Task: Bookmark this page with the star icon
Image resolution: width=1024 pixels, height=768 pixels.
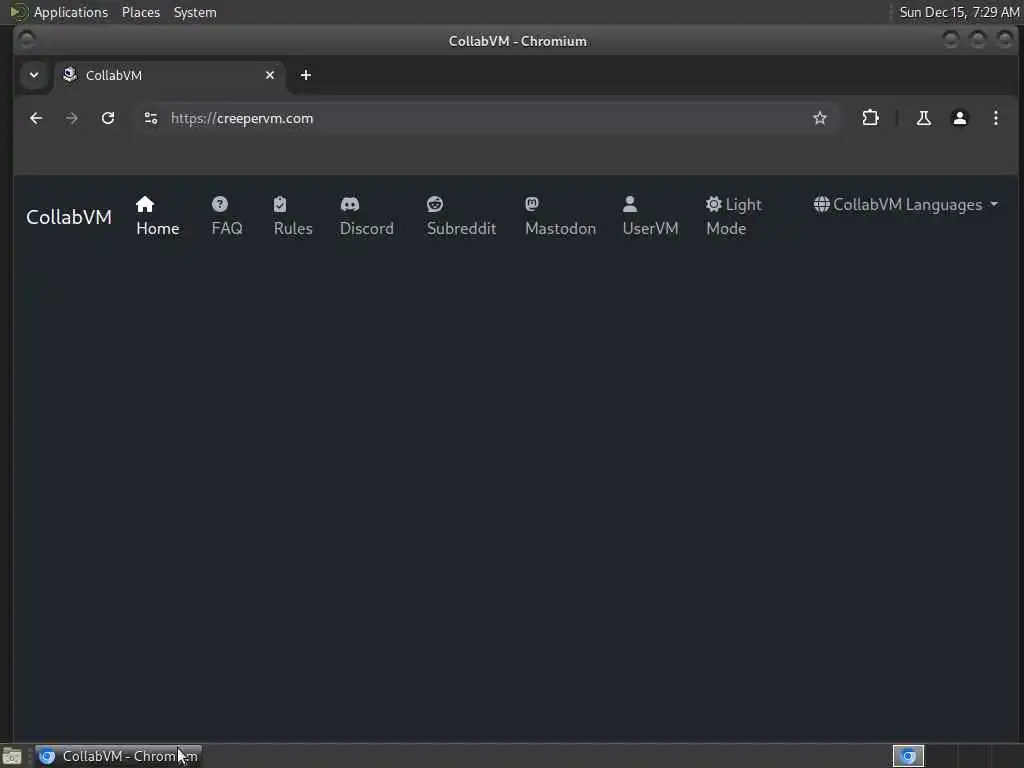Action: [820, 118]
